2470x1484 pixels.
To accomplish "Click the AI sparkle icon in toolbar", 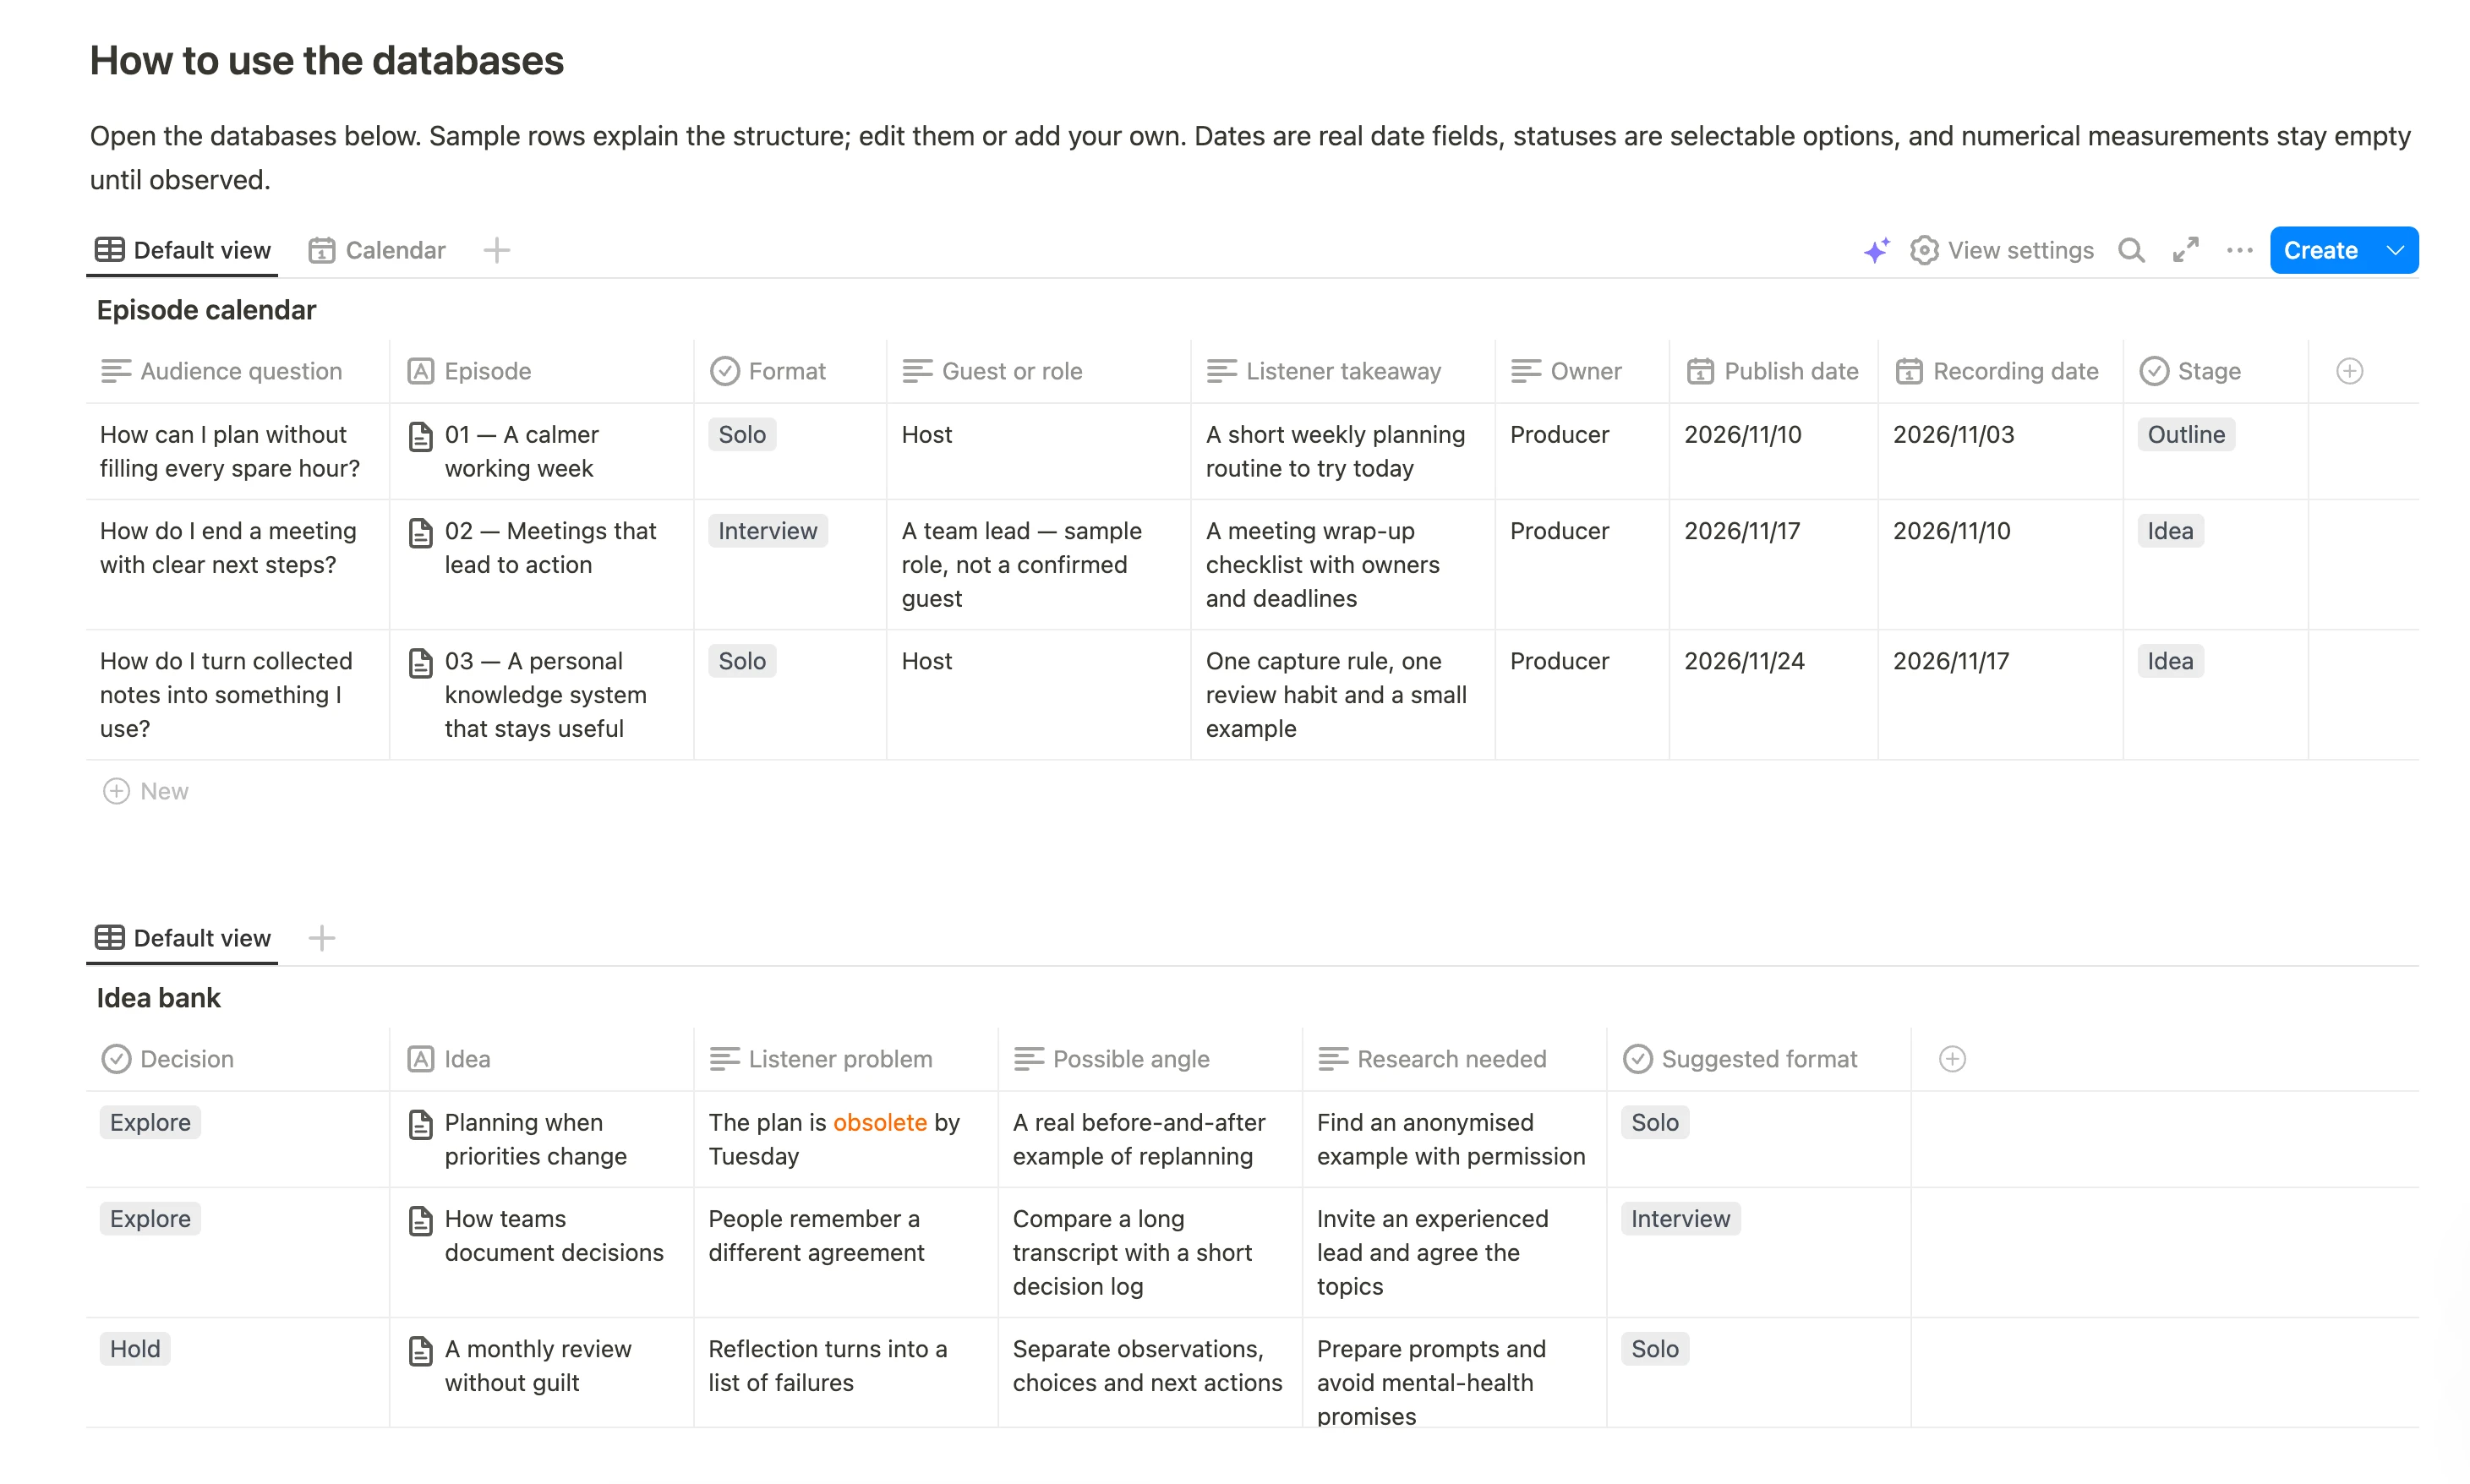I will pyautogui.click(x=1876, y=250).
